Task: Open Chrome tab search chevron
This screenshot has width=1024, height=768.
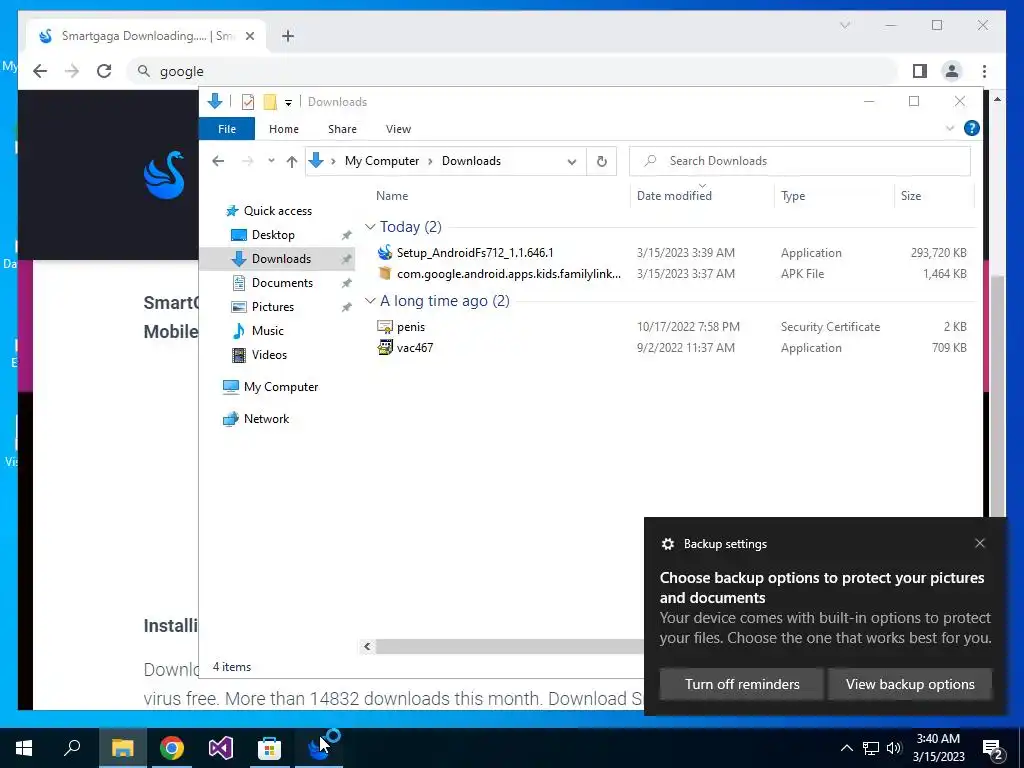Action: [844, 25]
